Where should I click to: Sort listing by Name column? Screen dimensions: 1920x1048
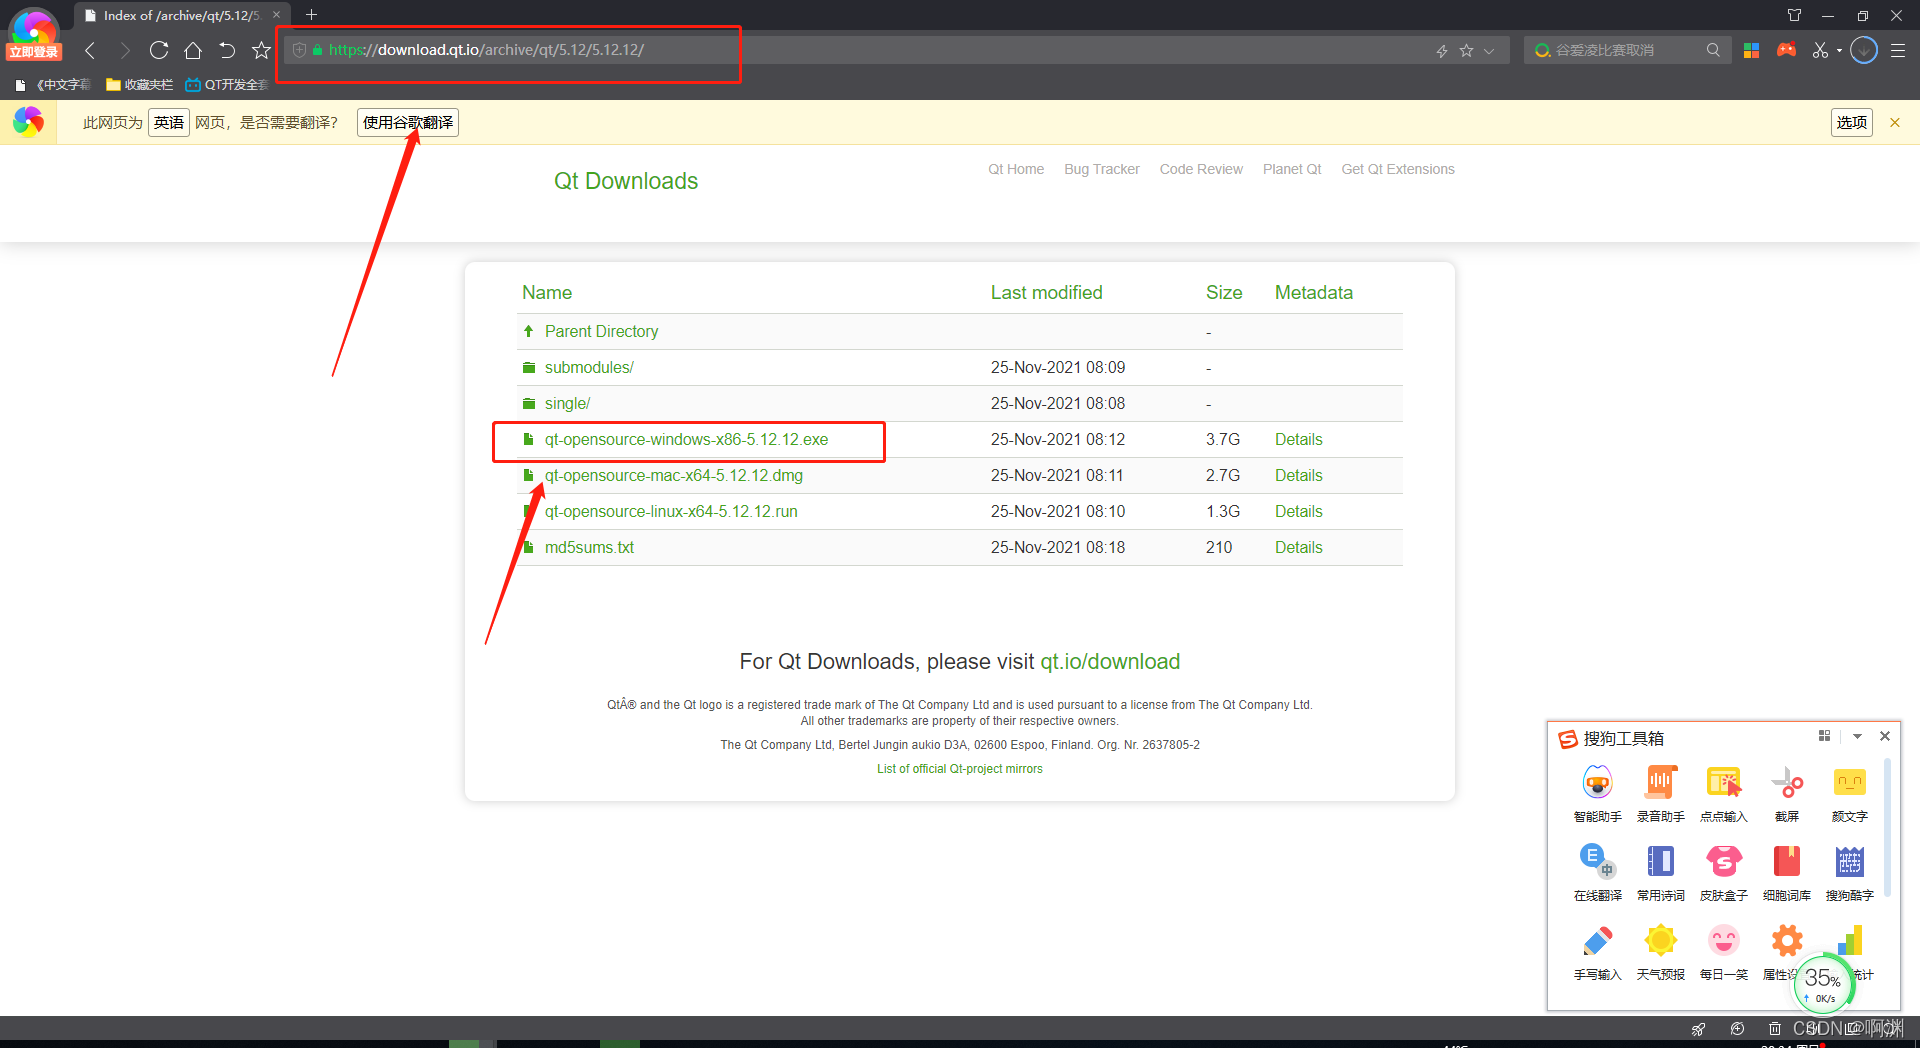tap(547, 293)
